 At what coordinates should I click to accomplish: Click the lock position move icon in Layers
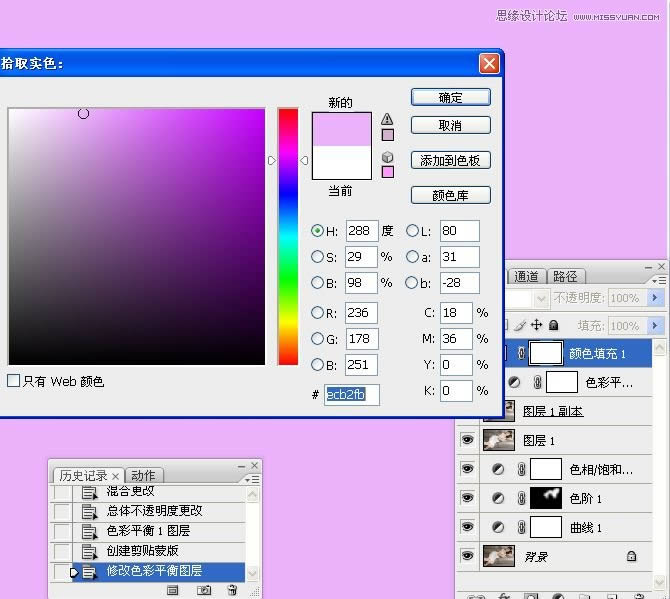click(x=537, y=325)
